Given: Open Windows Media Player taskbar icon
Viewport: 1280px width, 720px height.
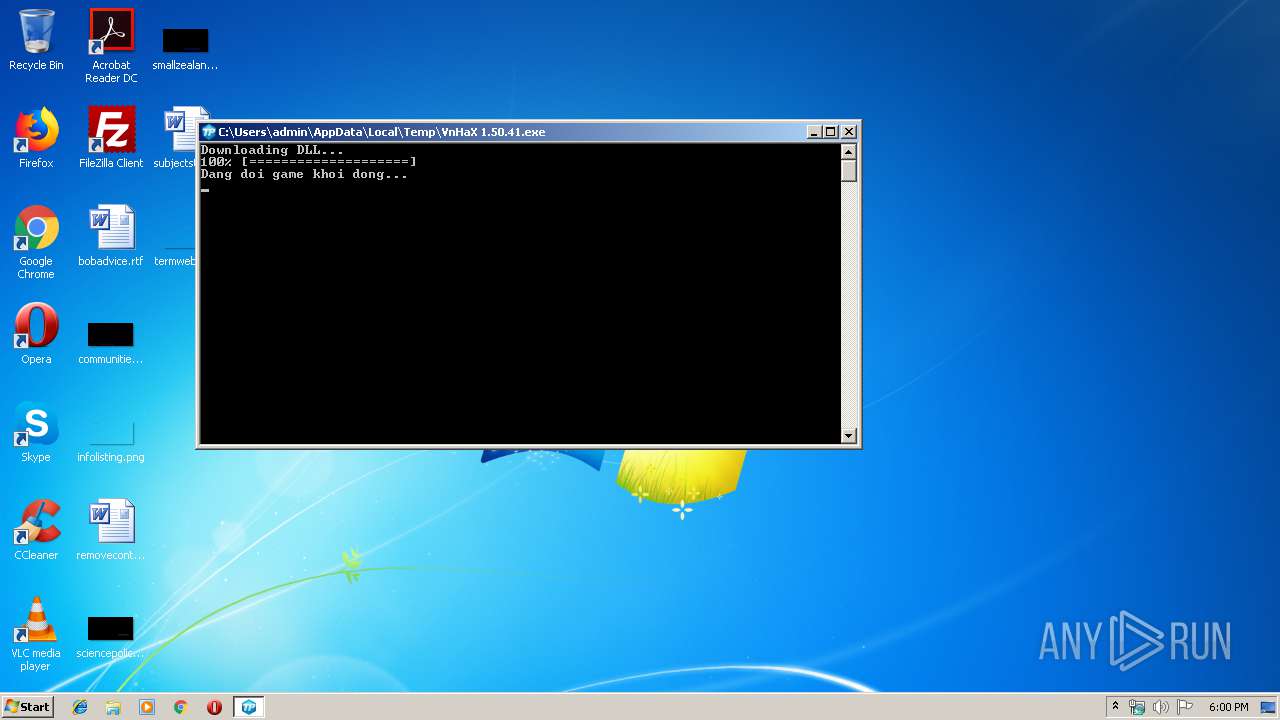Looking at the screenshot, I should pos(147,707).
